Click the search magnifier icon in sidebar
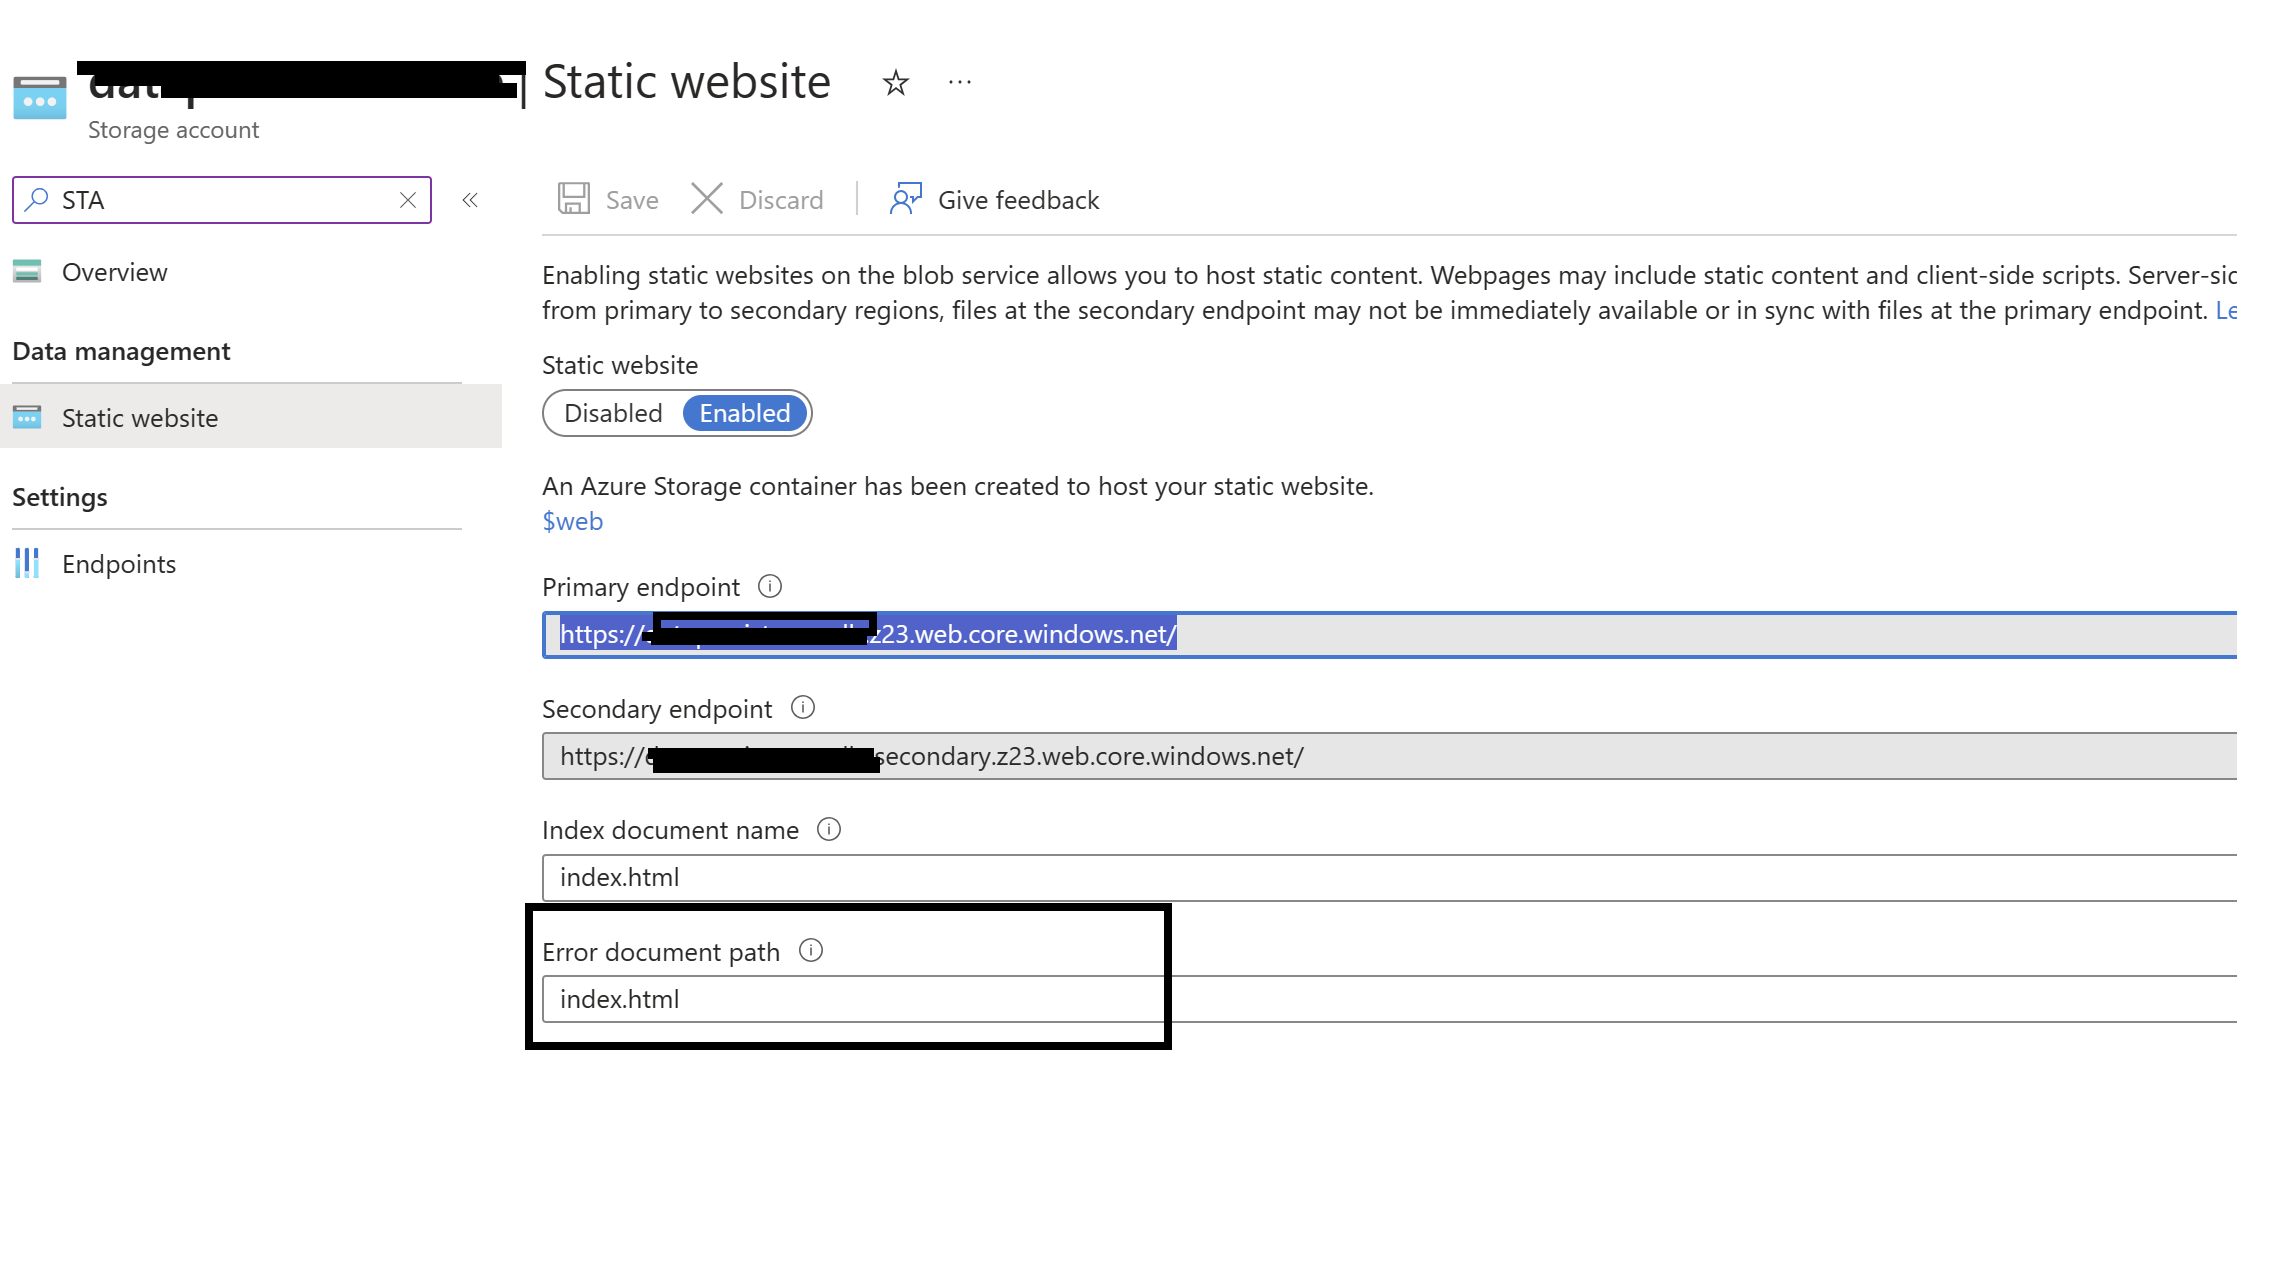The height and width of the screenshot is (1281, 2282). tap(37, 199)
